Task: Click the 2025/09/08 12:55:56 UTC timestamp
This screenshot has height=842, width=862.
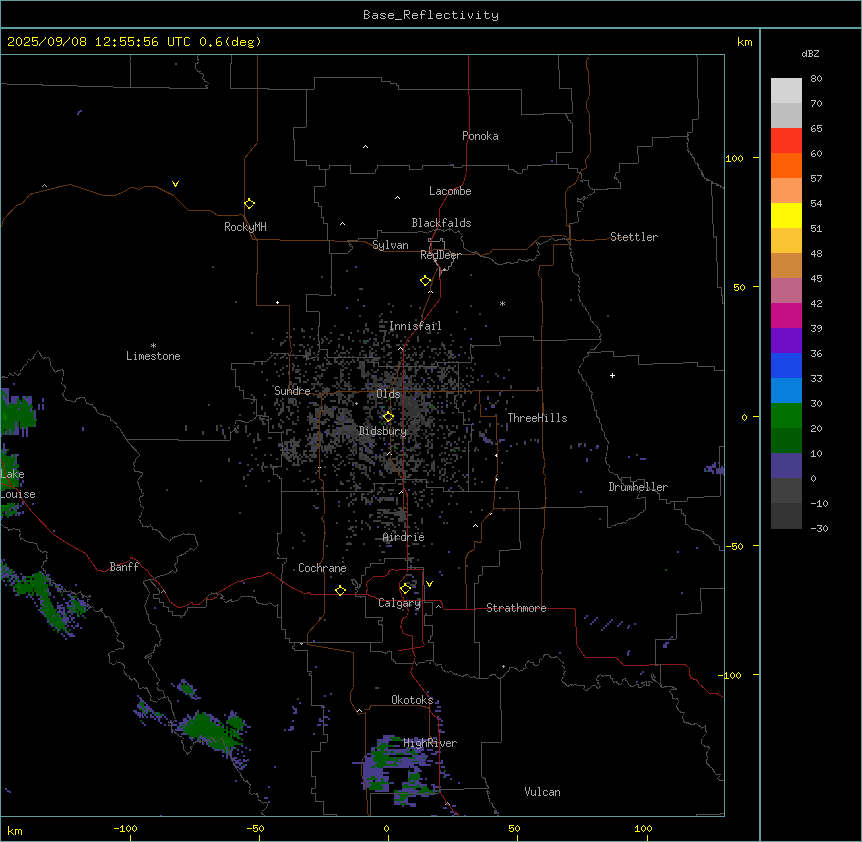Action: 99,42
